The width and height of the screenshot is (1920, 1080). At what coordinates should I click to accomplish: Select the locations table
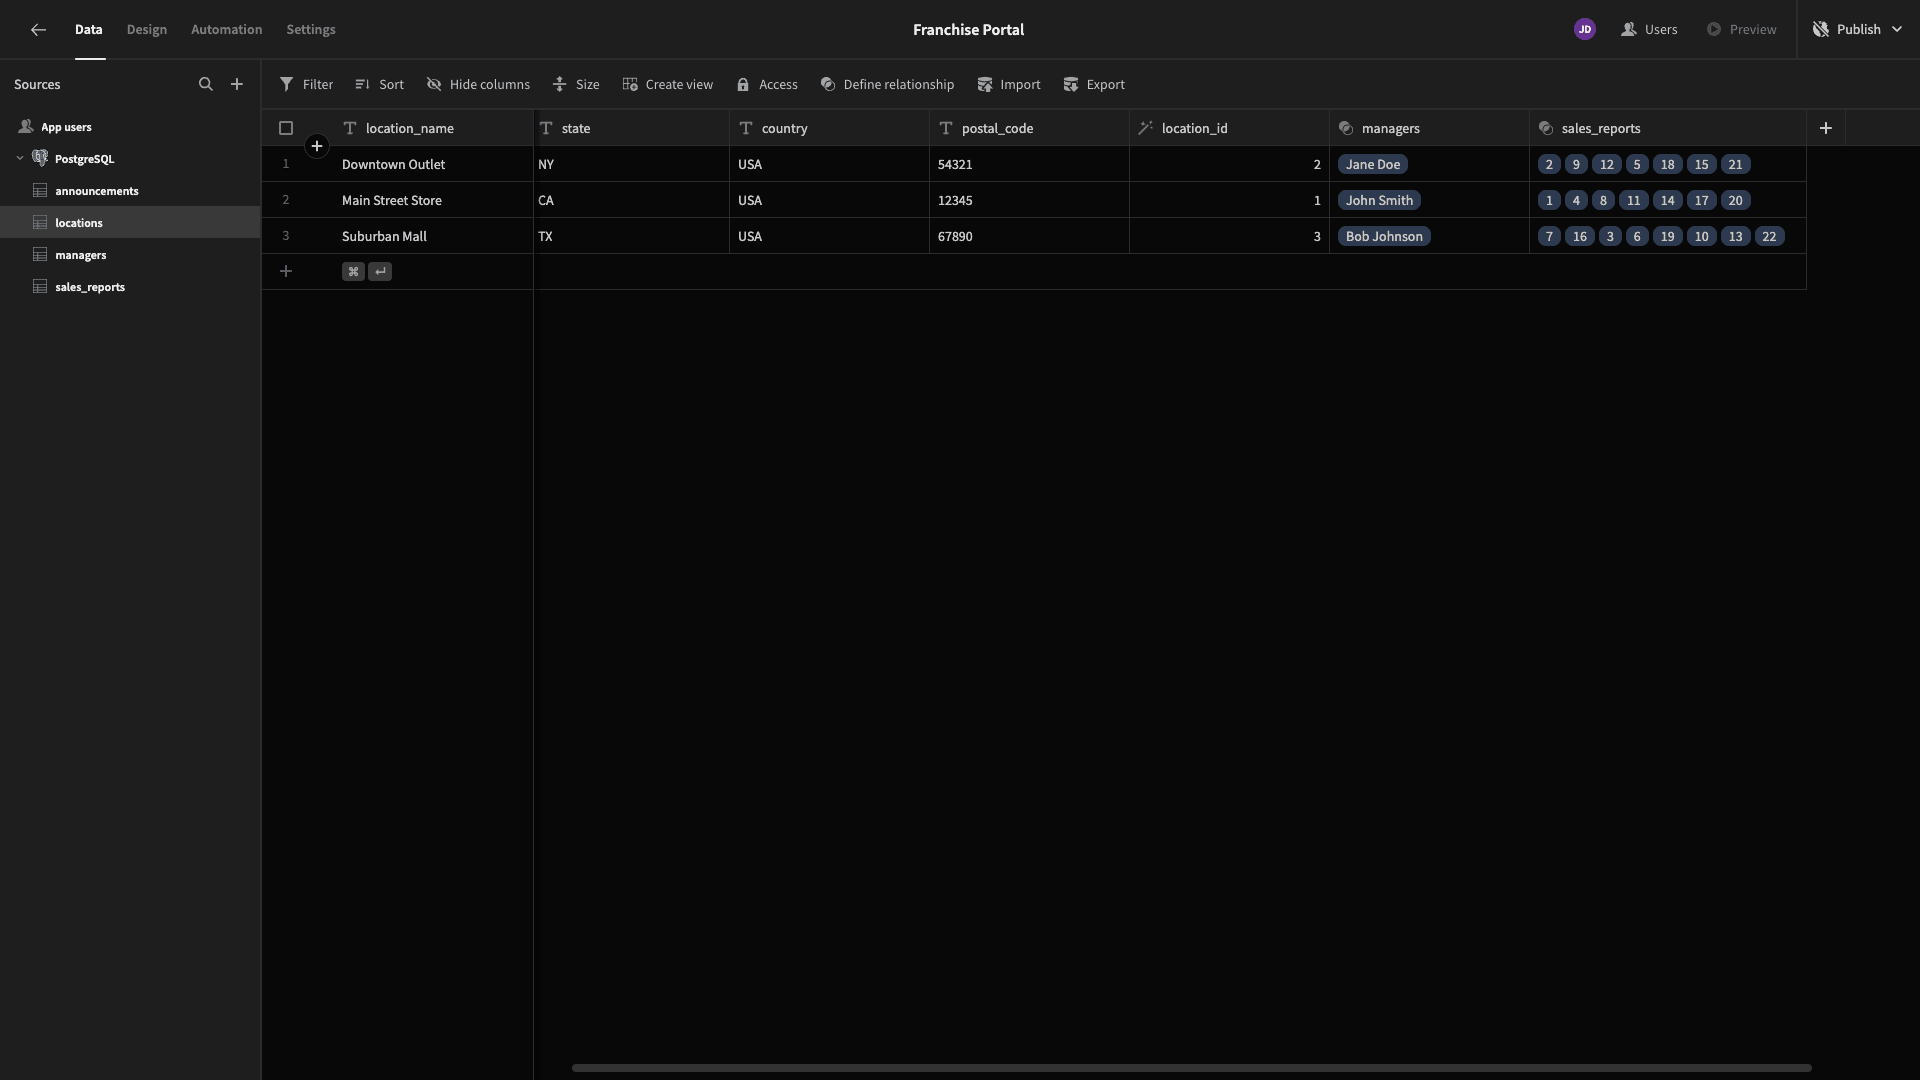130,223
